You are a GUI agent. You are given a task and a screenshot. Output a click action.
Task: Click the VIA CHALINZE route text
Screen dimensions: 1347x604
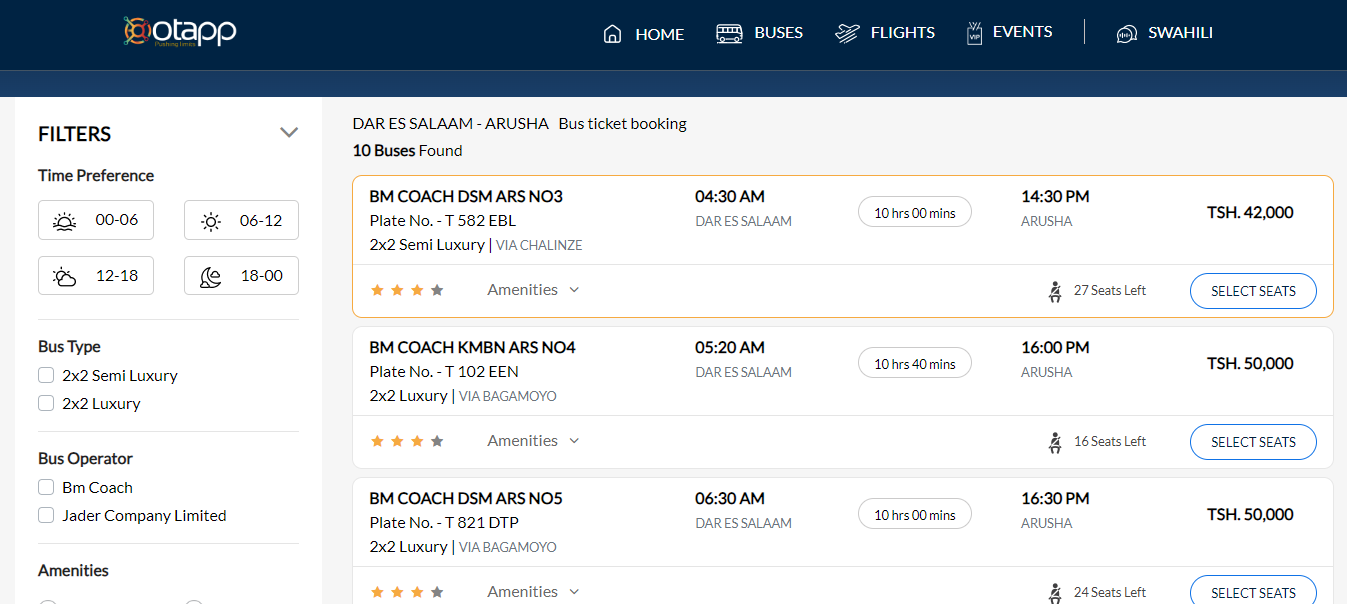(539, 245)
